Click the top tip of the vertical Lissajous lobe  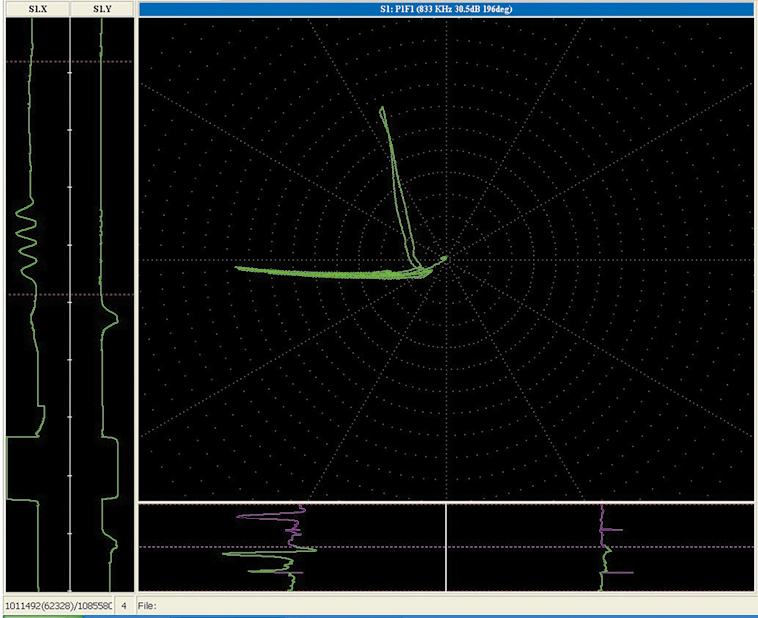click(x=382, y=108)
